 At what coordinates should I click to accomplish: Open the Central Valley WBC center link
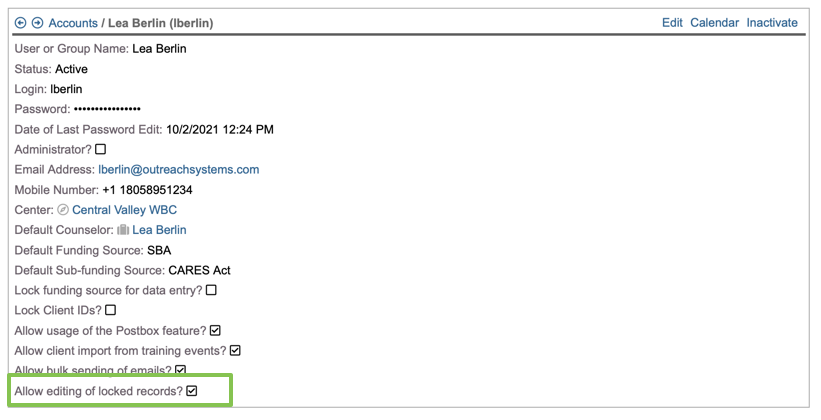124,210
